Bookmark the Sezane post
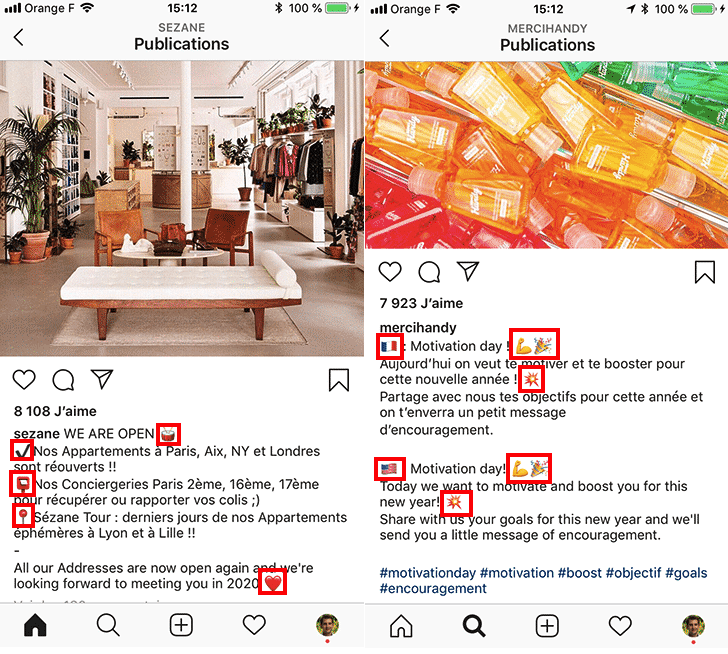Screen dimensions: 728x654 (x=339, y=380)
